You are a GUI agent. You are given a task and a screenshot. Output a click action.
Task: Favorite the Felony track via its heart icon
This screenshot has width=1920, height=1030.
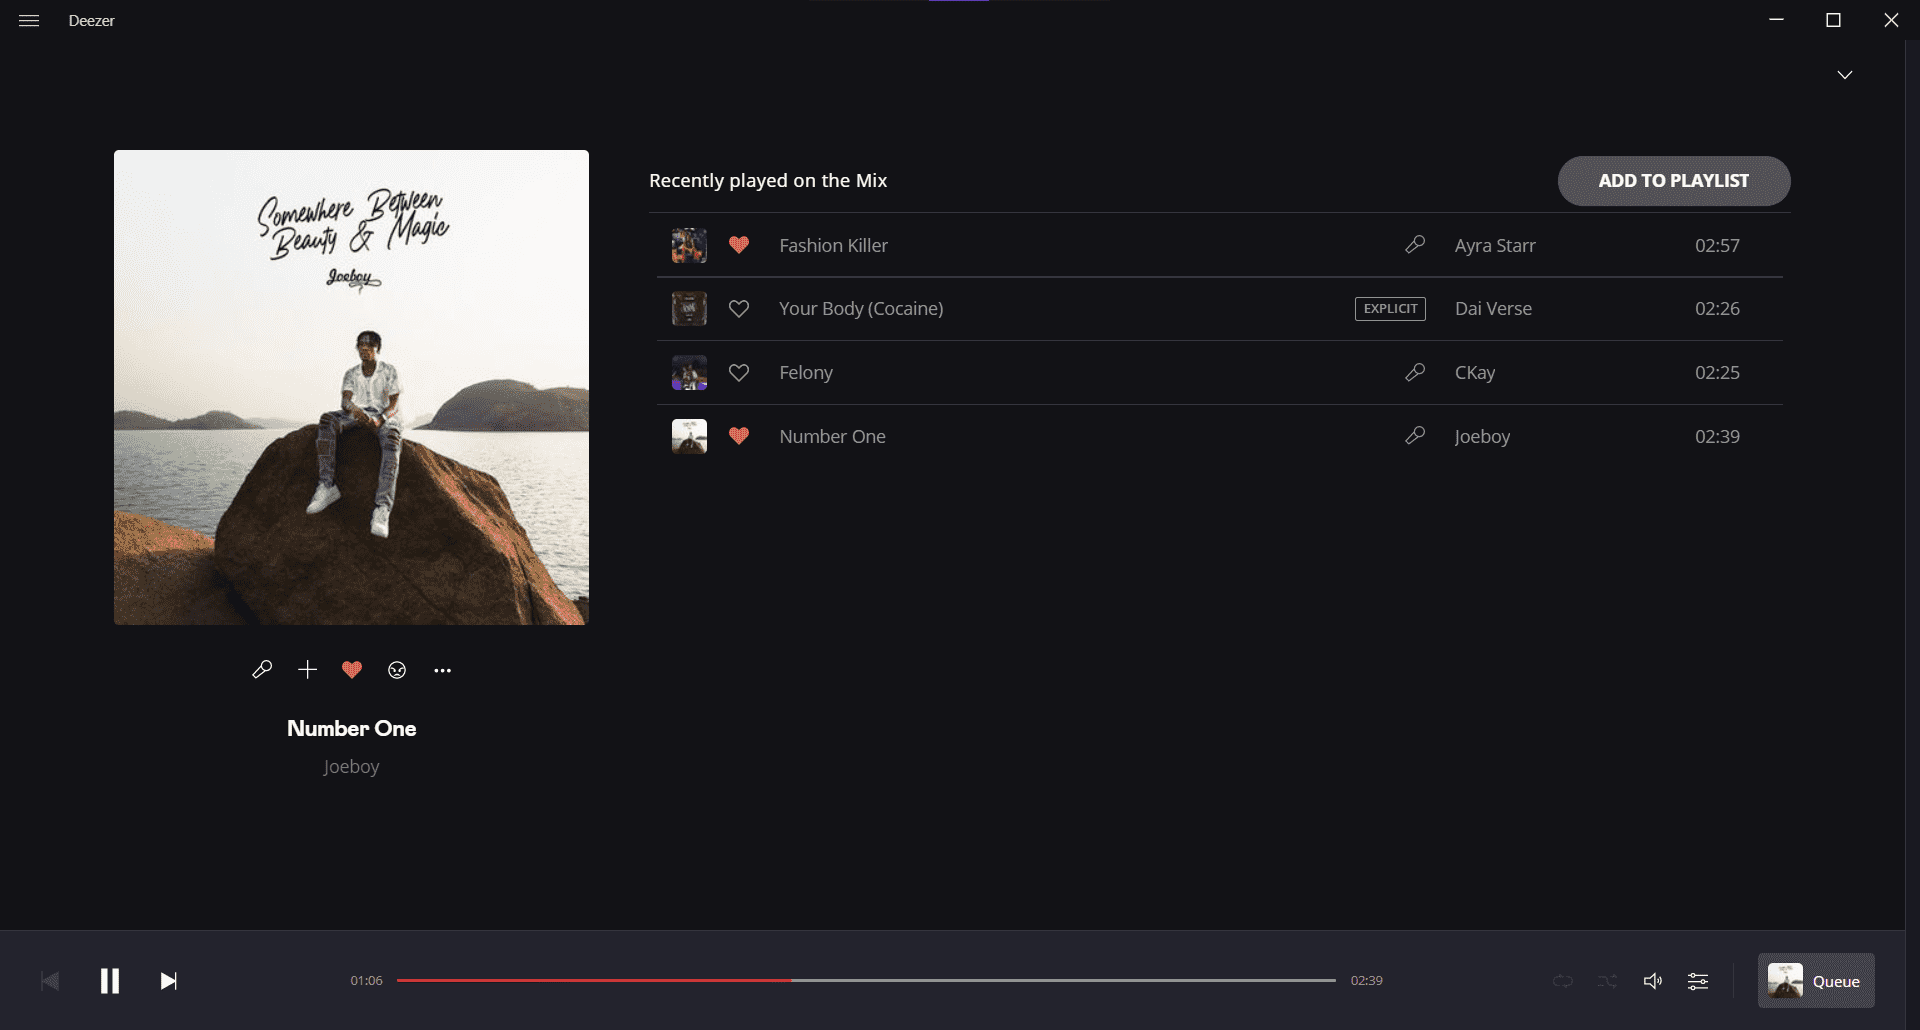(739, 373)
